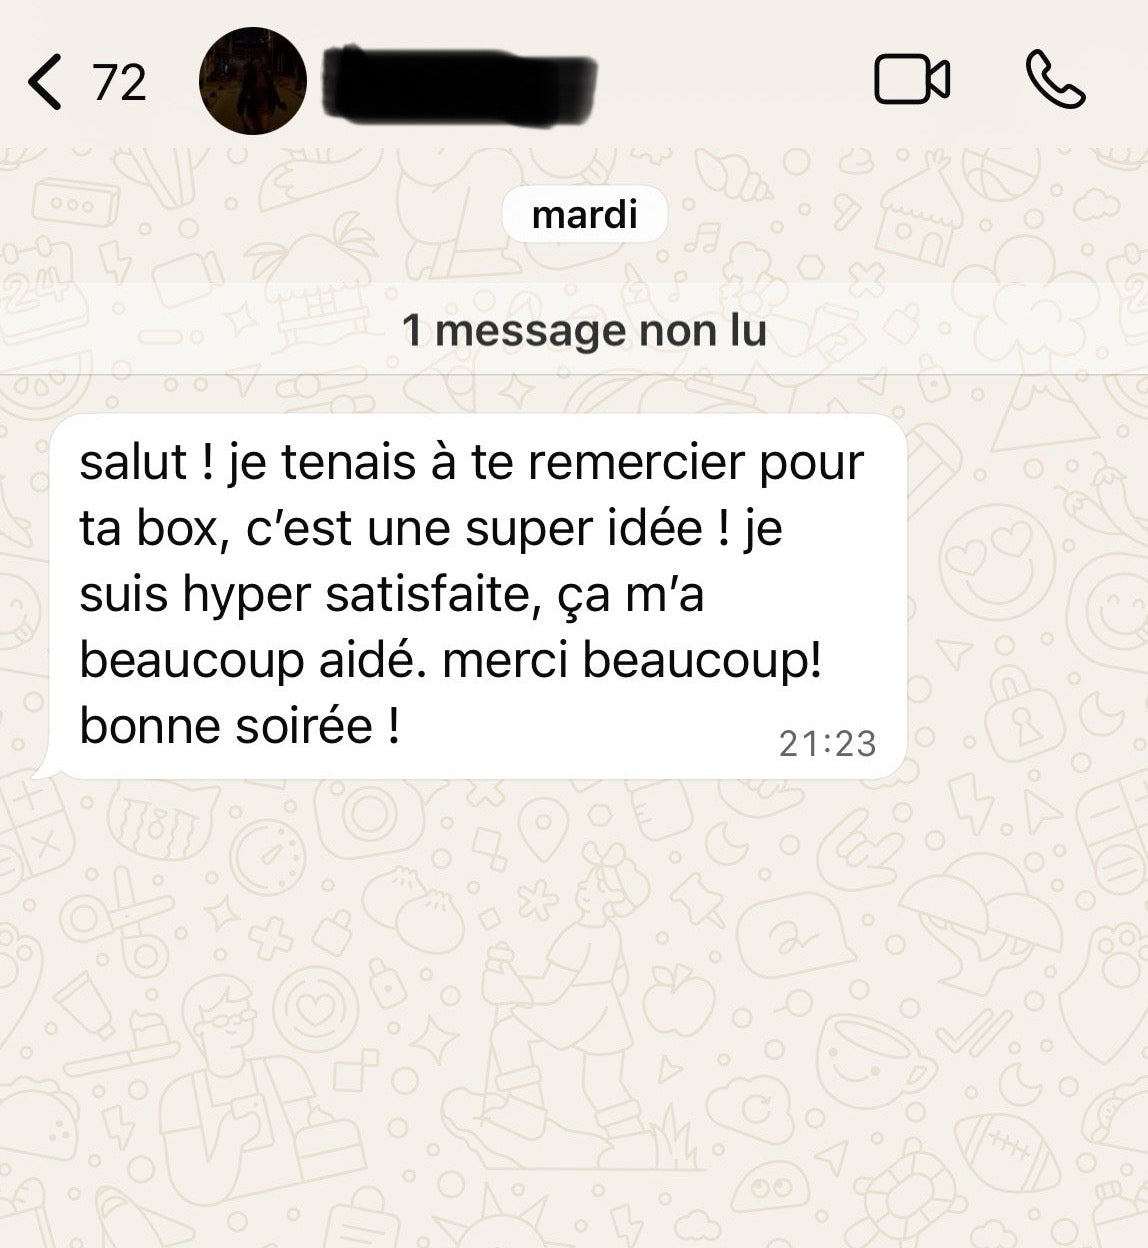Start a voice call via phone icon
Screen dimensions: 1148x1248
click(x=1055, y=80)
